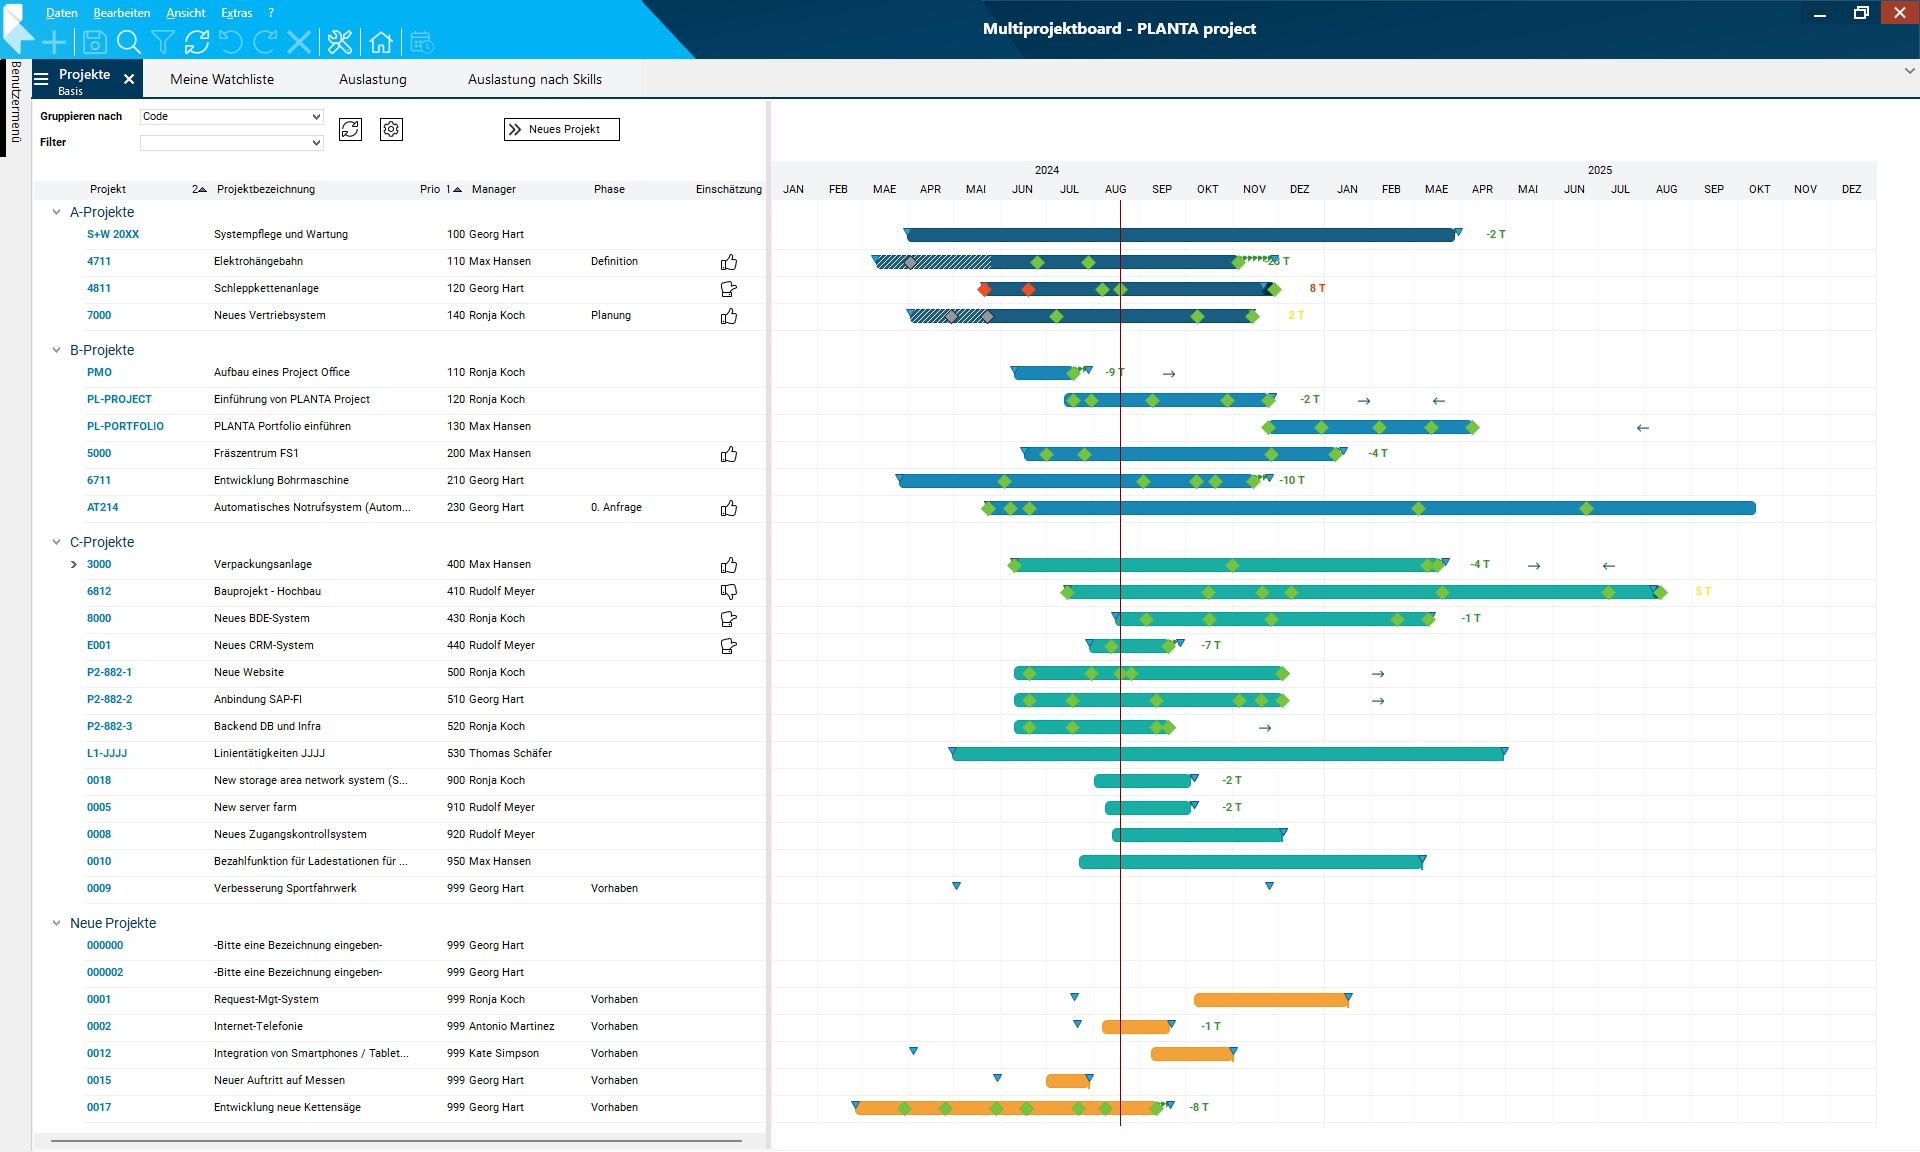
Task: Click thumbs-up rating for project 4711
Action: pos(729,262)
